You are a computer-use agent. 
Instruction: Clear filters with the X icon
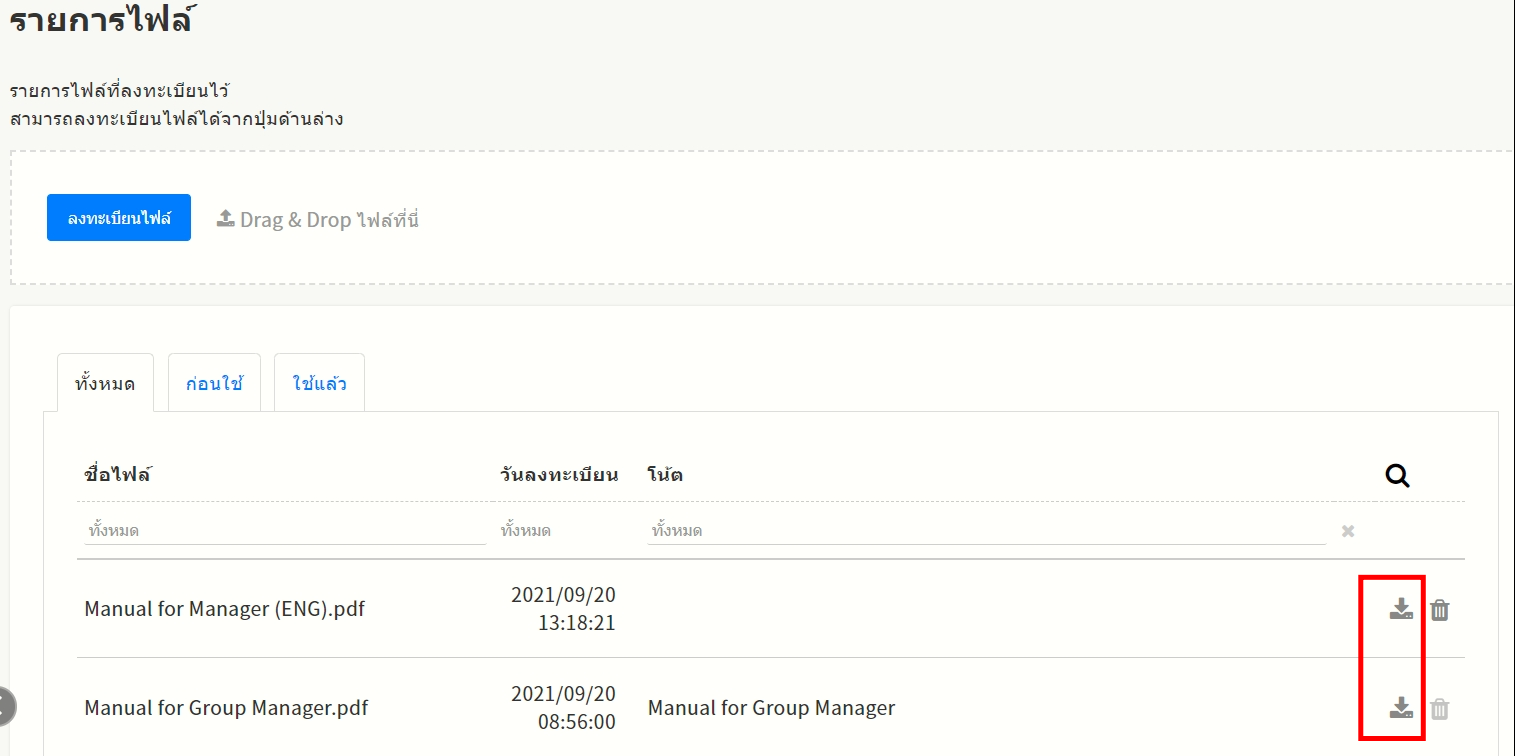[x=1348, y=531]
